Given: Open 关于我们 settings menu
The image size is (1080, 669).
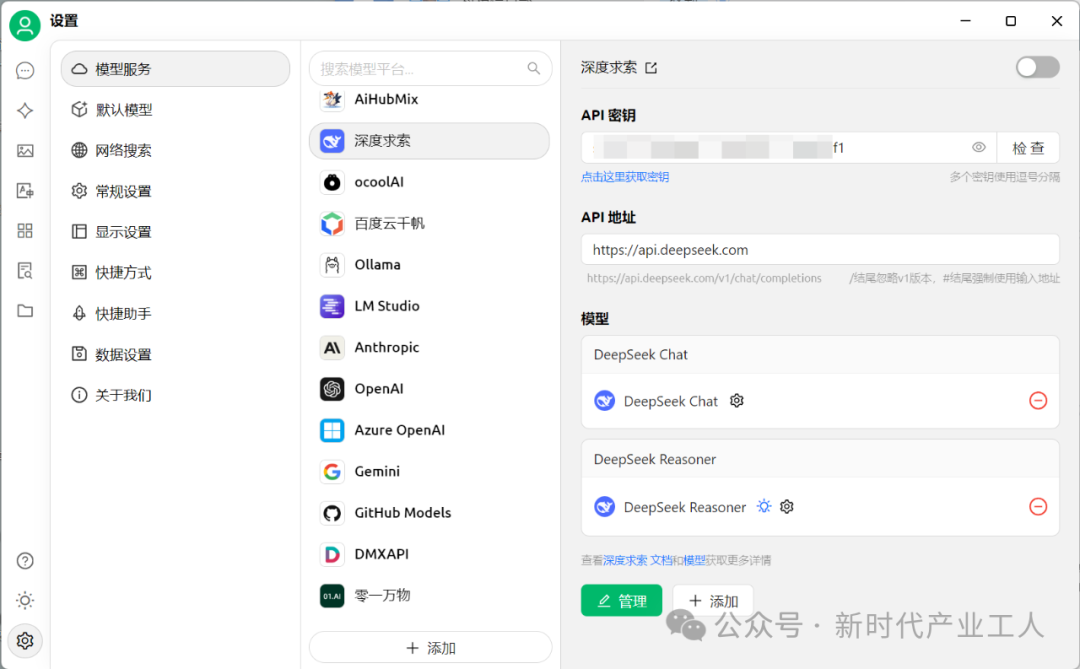Looking at the screenshot, I should pos(176,395).
